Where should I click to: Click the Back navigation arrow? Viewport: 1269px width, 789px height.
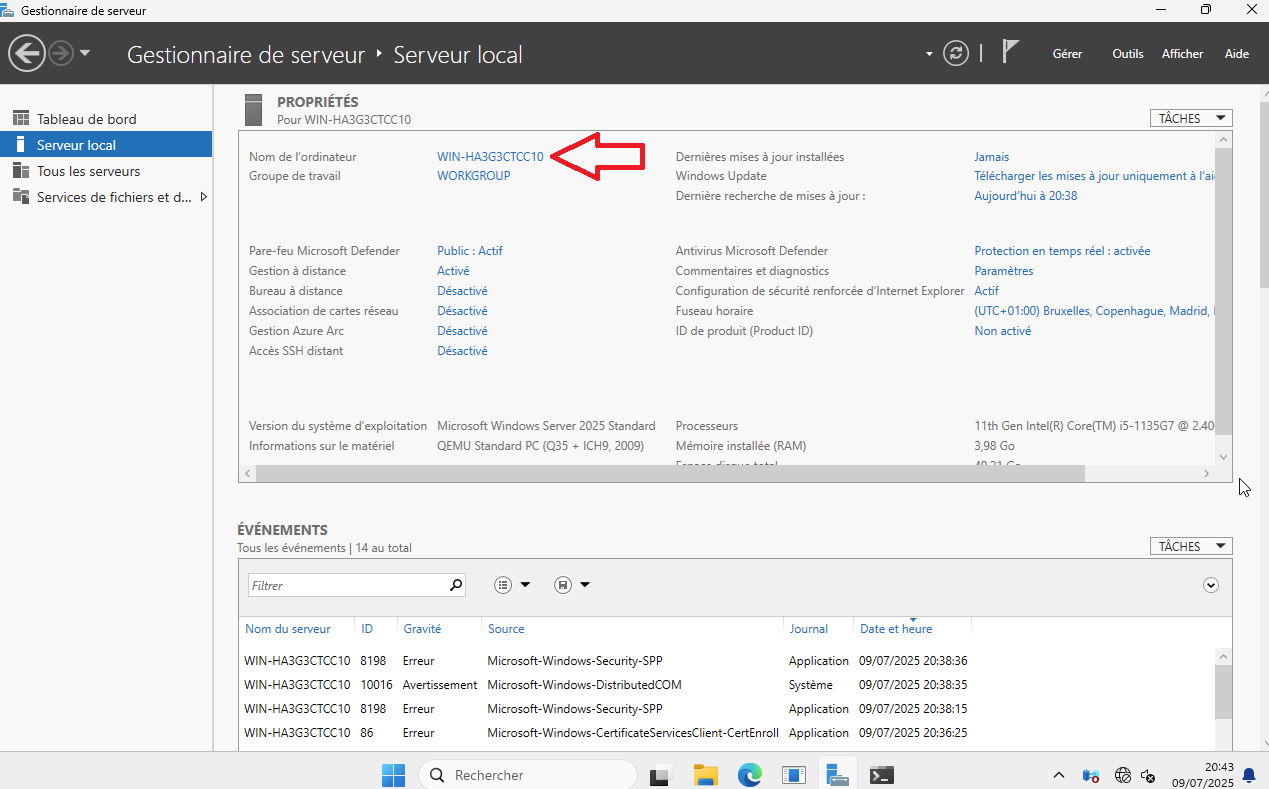(x=27, y=53)
